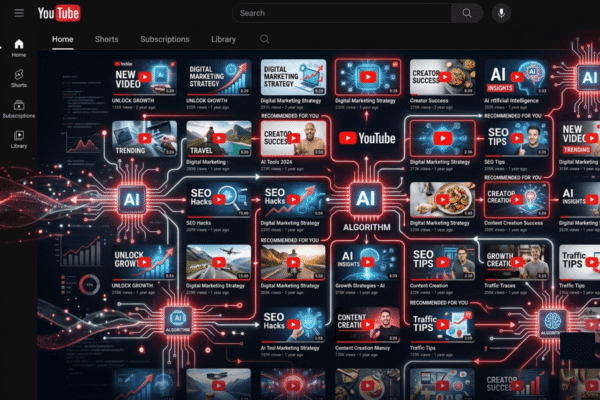Click inside the Search field
600x400 pixels.
click(342, 13)
